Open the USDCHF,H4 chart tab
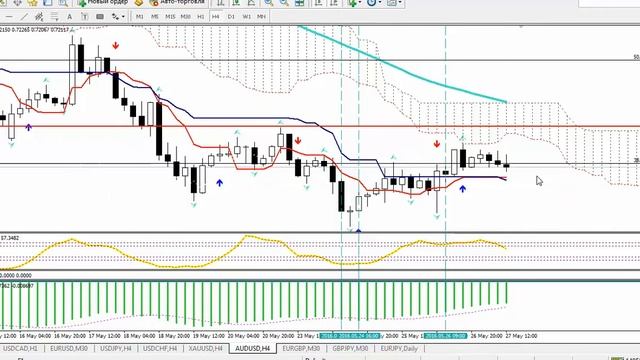The image size is (640, 360). click(160, 349)
